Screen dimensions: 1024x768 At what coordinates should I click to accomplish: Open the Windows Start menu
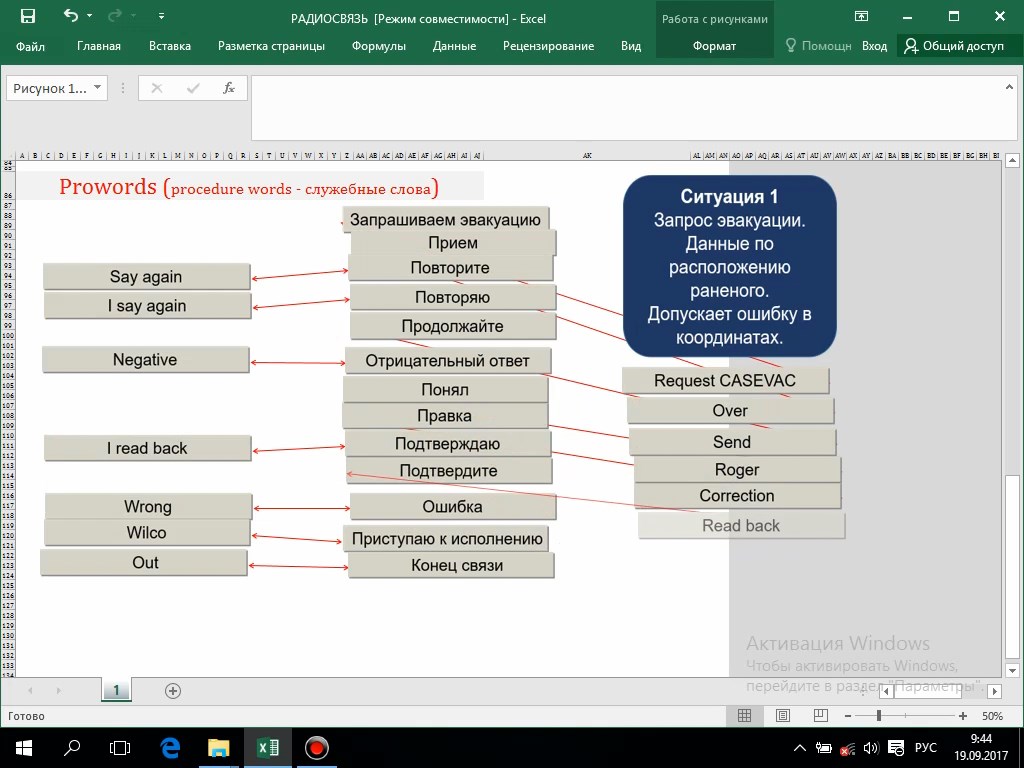[24, 748]
